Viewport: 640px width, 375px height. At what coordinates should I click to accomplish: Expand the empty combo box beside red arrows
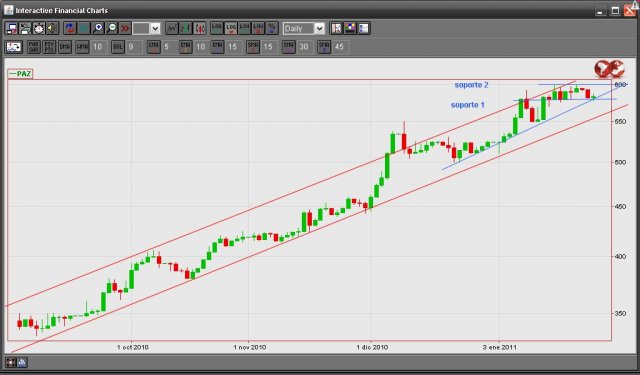click(146, 29)
